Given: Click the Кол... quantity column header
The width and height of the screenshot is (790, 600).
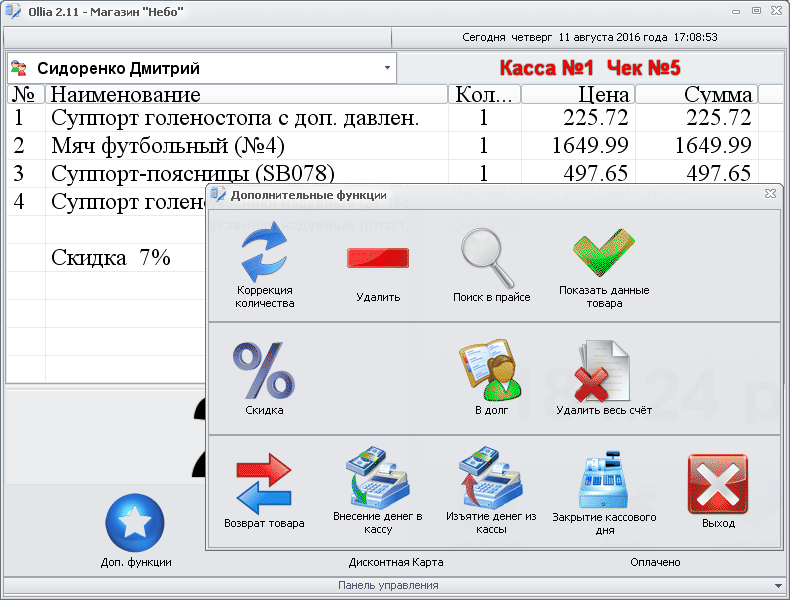Looking at the screenshot, I should pyautogui.click(x=484, y=94).
